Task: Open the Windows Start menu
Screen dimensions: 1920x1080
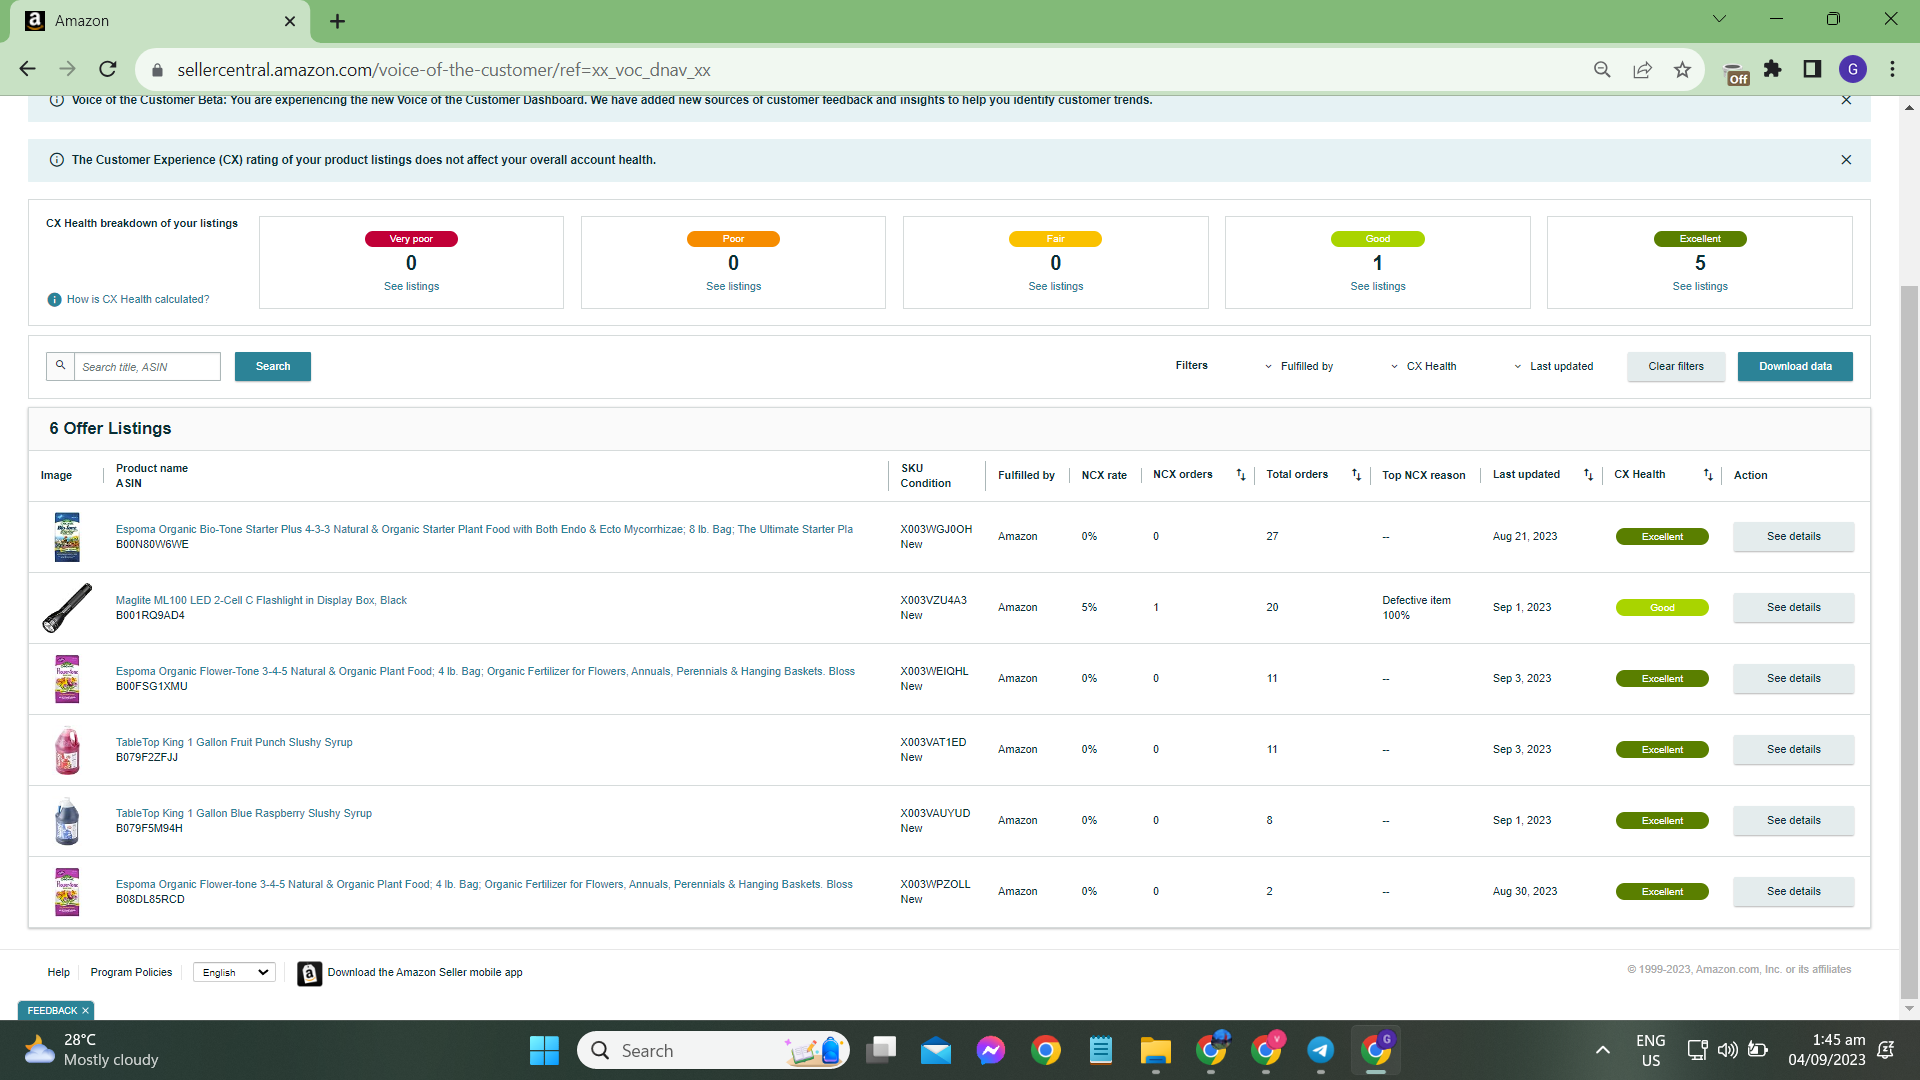Action: click(544, 1051)
